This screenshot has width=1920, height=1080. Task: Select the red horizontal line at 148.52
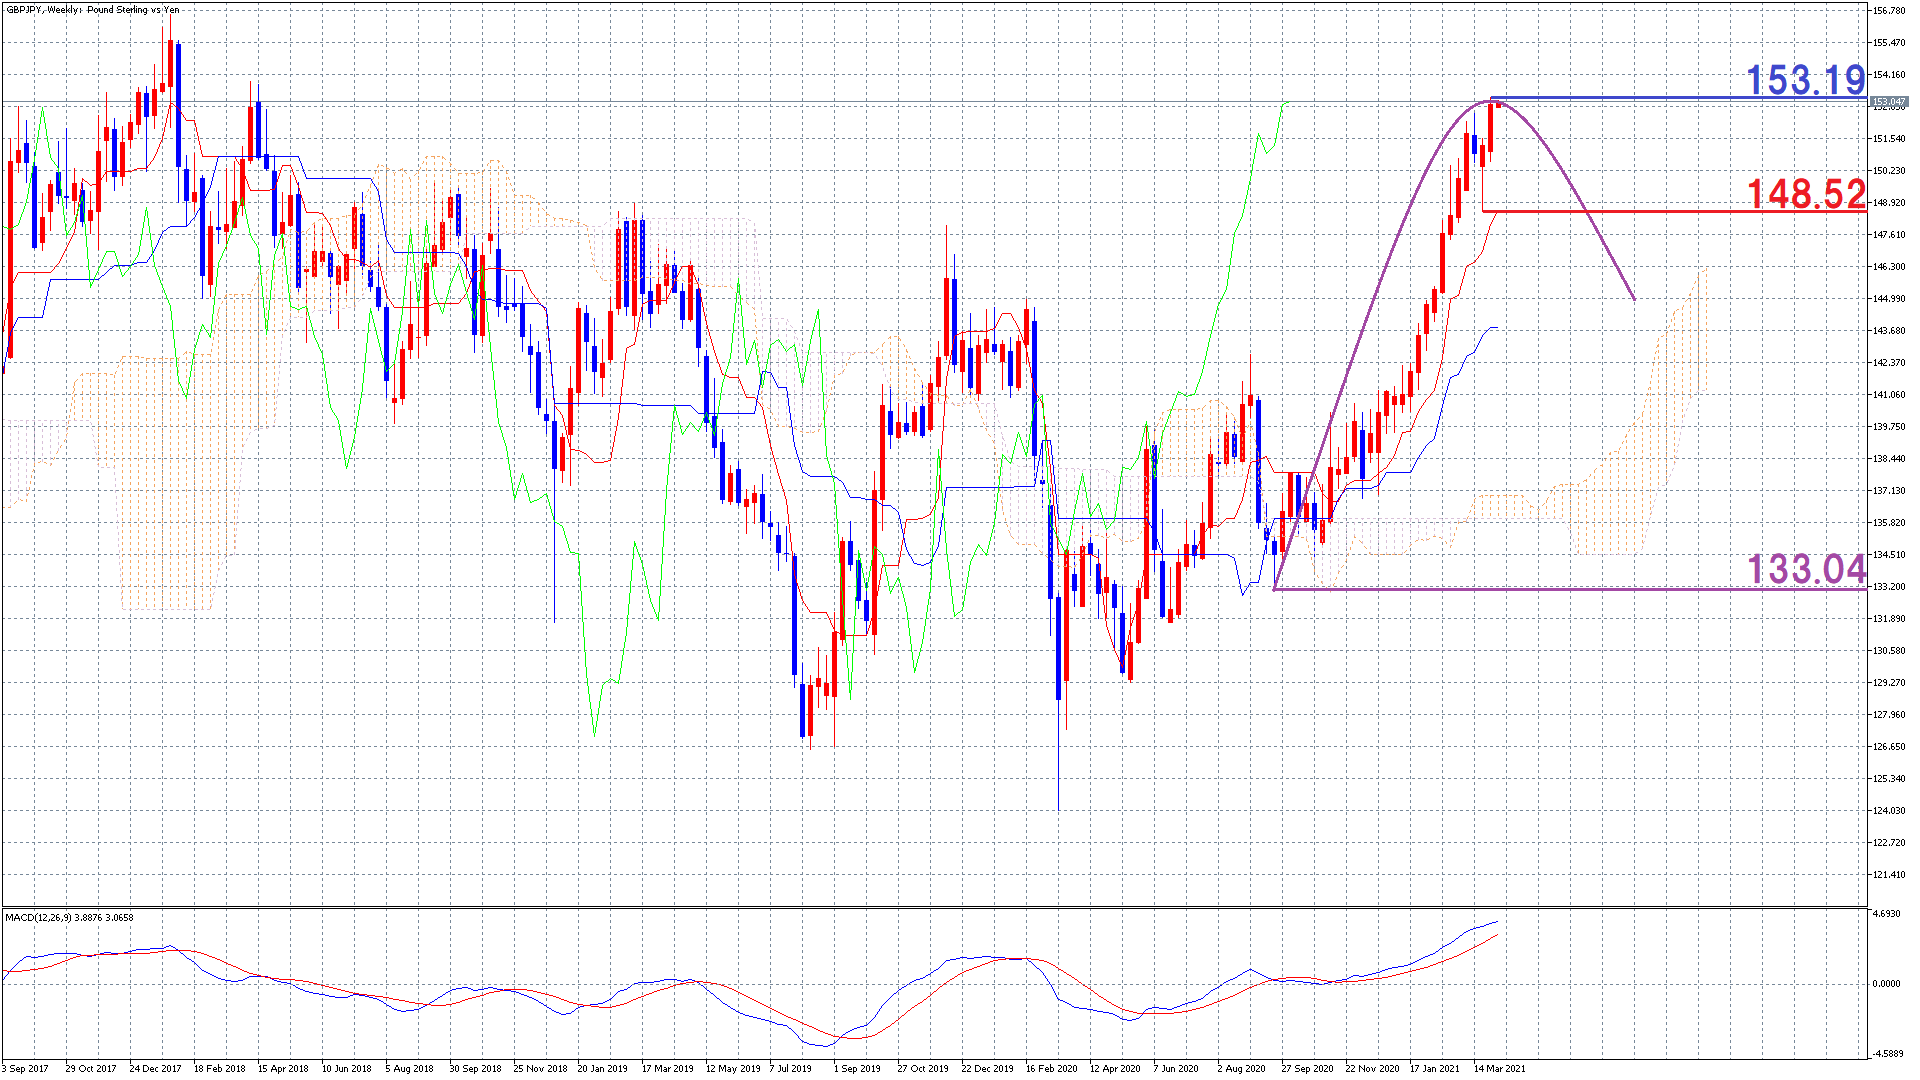tap(1675, 211)
